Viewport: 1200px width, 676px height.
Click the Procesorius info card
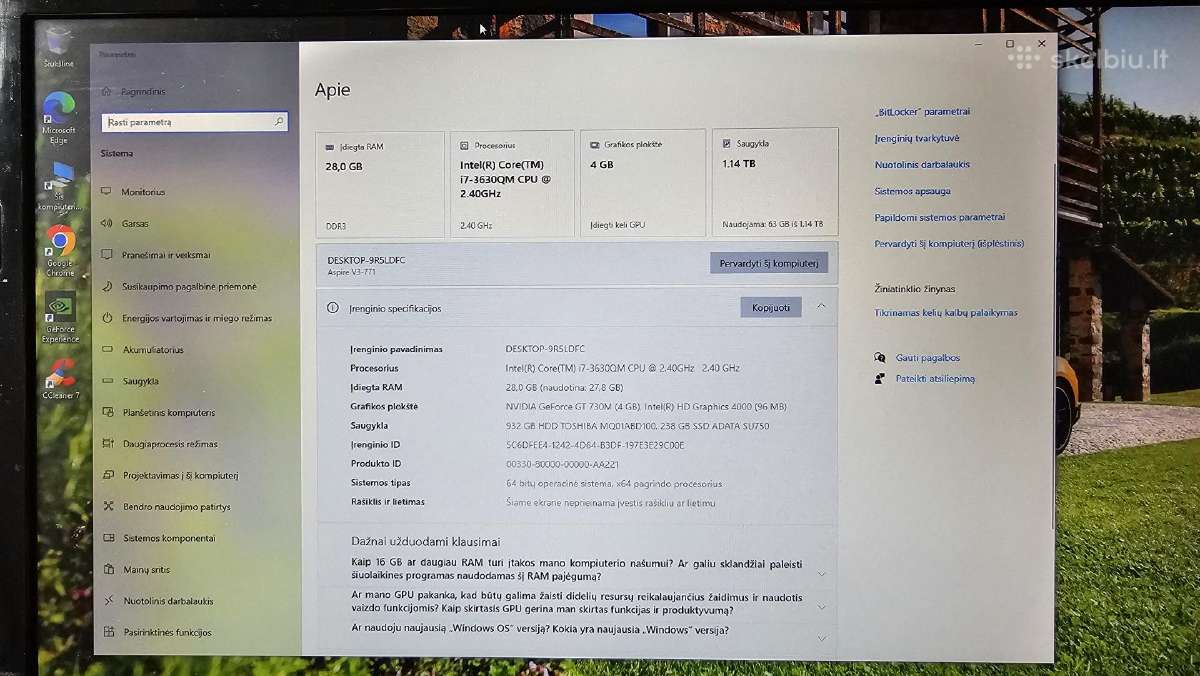click(x=512, y=184)
